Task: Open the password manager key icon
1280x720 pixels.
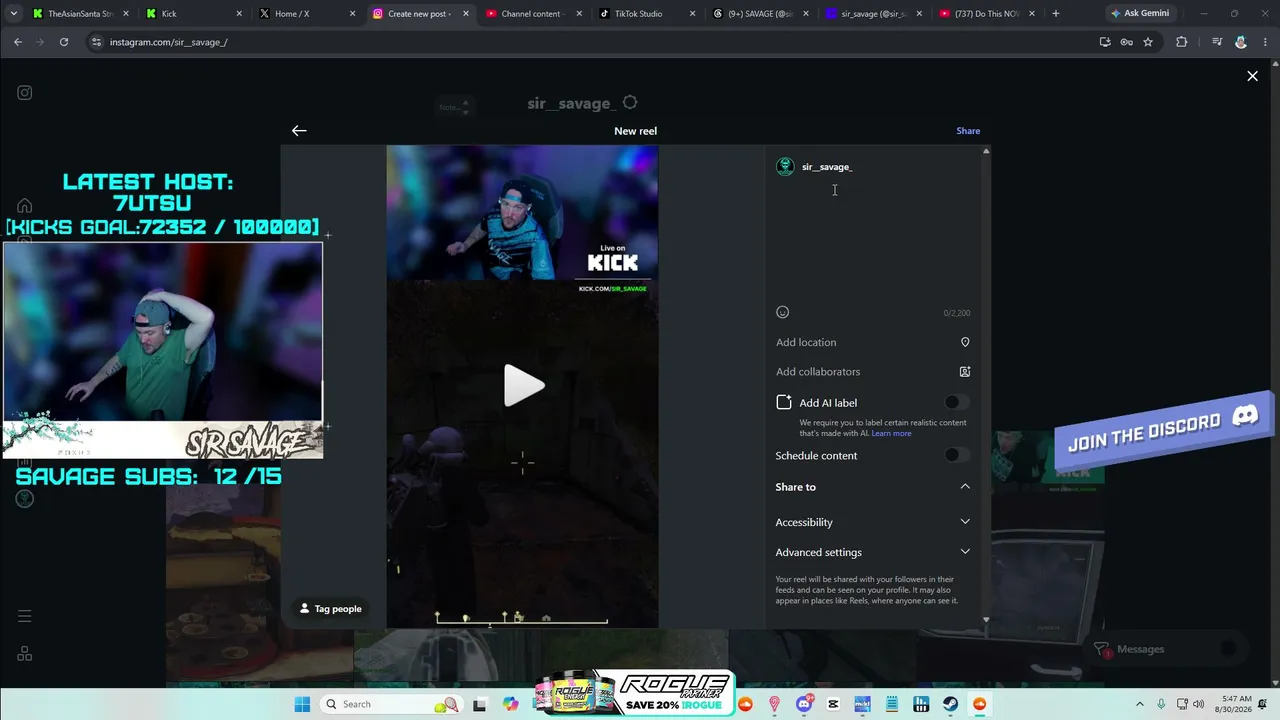Action: (x=1126, y=42)
